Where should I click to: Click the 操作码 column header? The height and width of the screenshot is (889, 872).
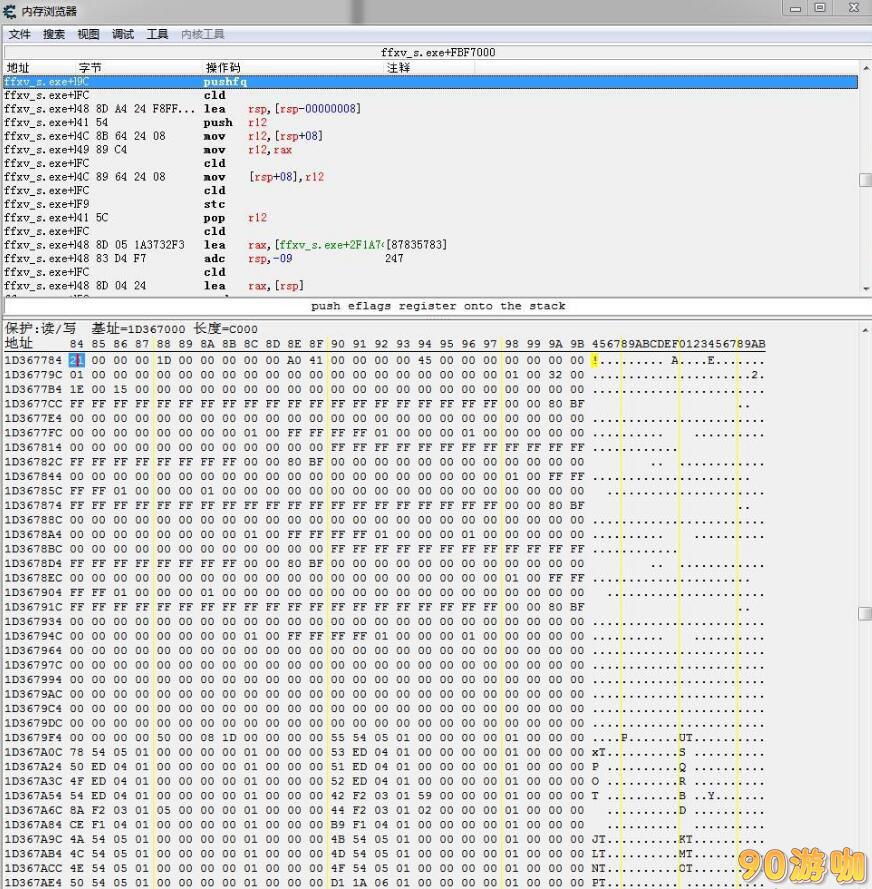tap(223, 67)
